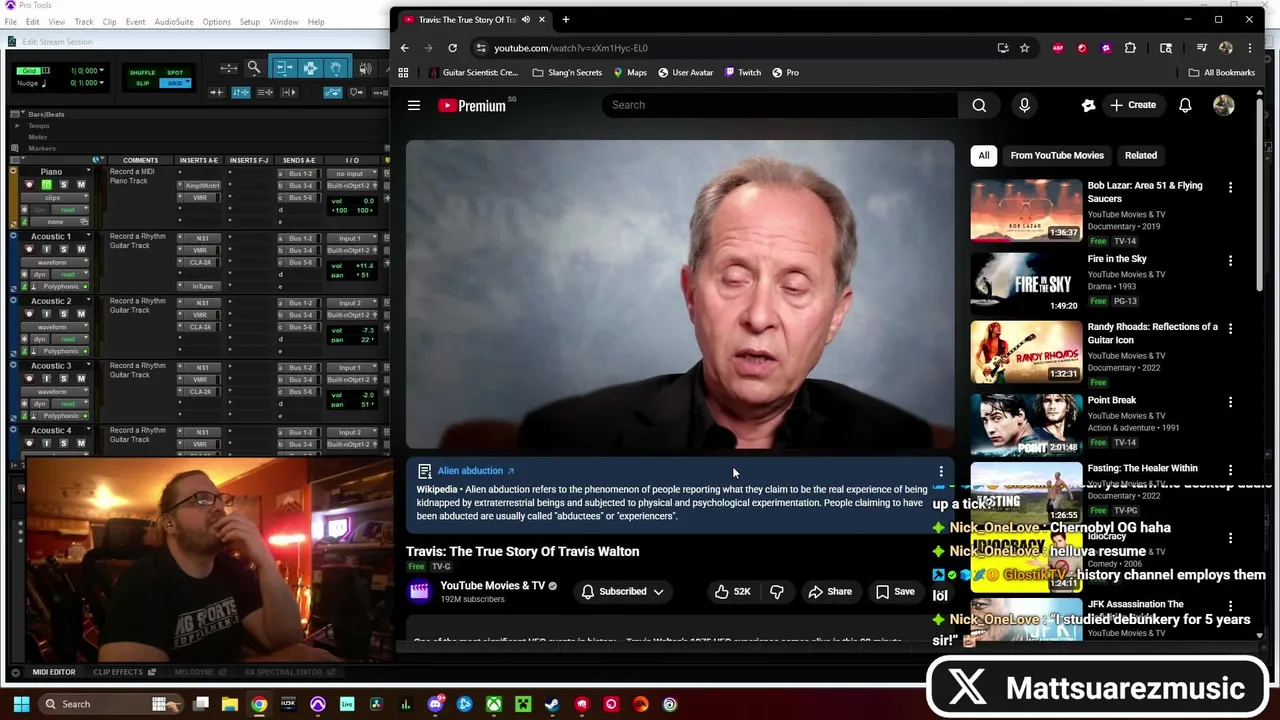Click Acoustic 1 volume value +11.4
Screen dimensions: 1280x720
[364, 266]
